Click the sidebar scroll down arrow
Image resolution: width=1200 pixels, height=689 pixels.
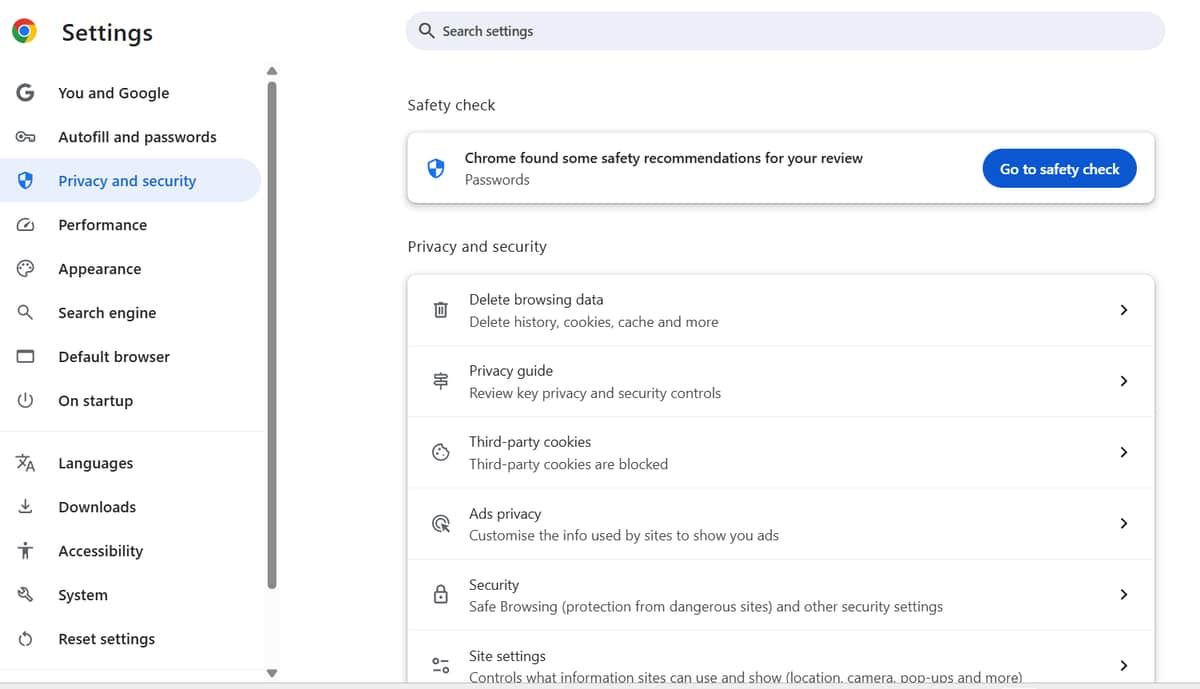(272, 673)
